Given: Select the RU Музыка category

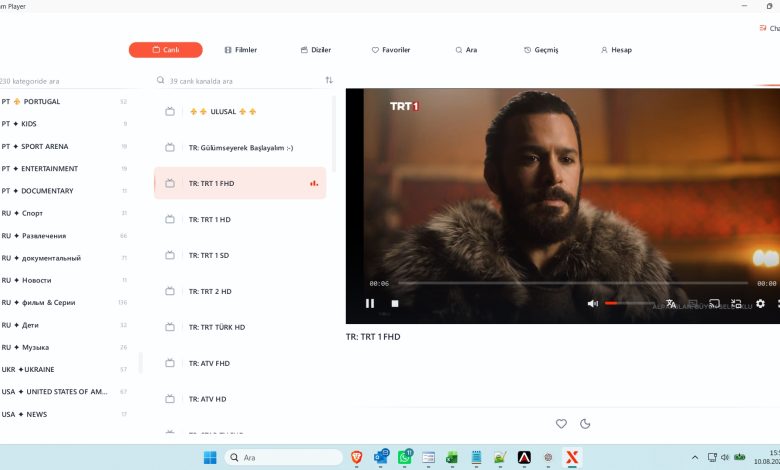Looking at the screenshot, I should coord(64,347).
